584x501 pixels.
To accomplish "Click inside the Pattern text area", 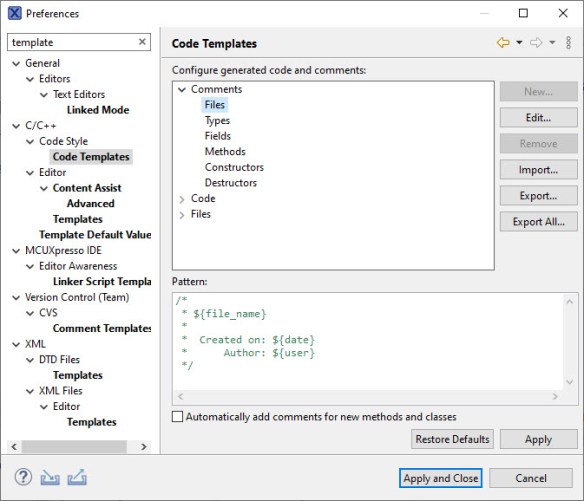I will (x=368, y=342).
